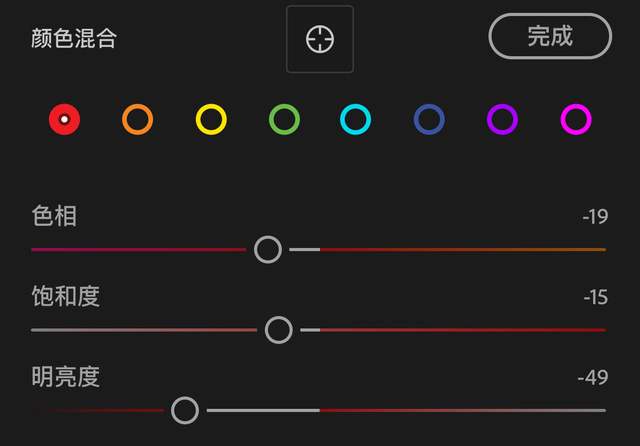Click the hue value -19
Viewport: 640px width, 446px height.
(595, 217)
